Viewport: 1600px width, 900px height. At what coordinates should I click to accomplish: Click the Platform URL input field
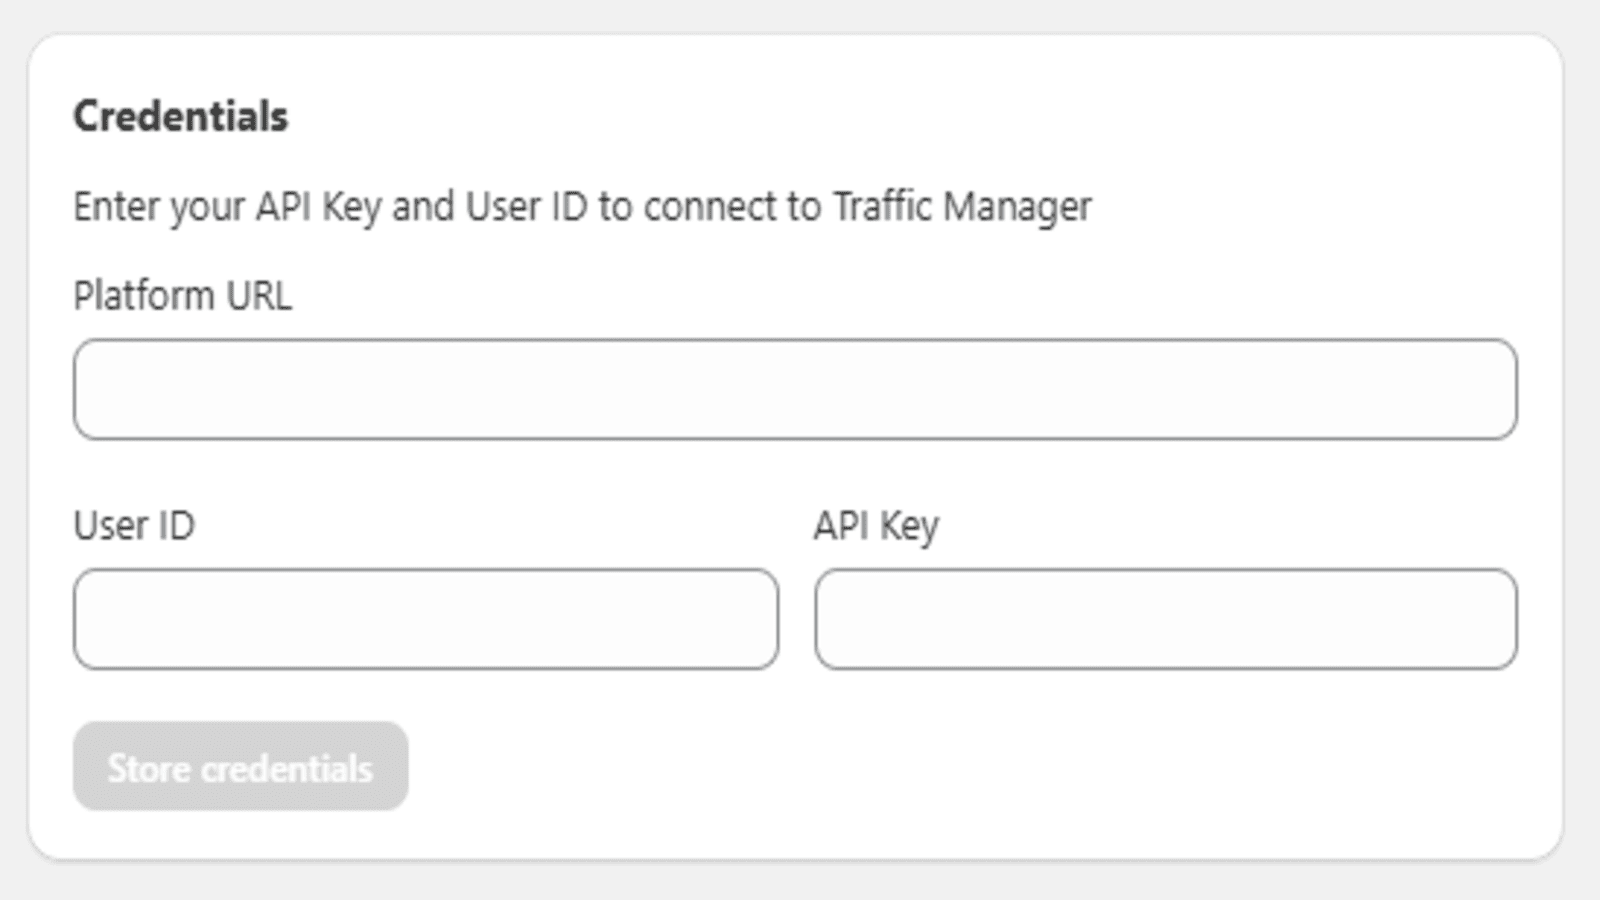pyautogui.click(x=795, y=389)
